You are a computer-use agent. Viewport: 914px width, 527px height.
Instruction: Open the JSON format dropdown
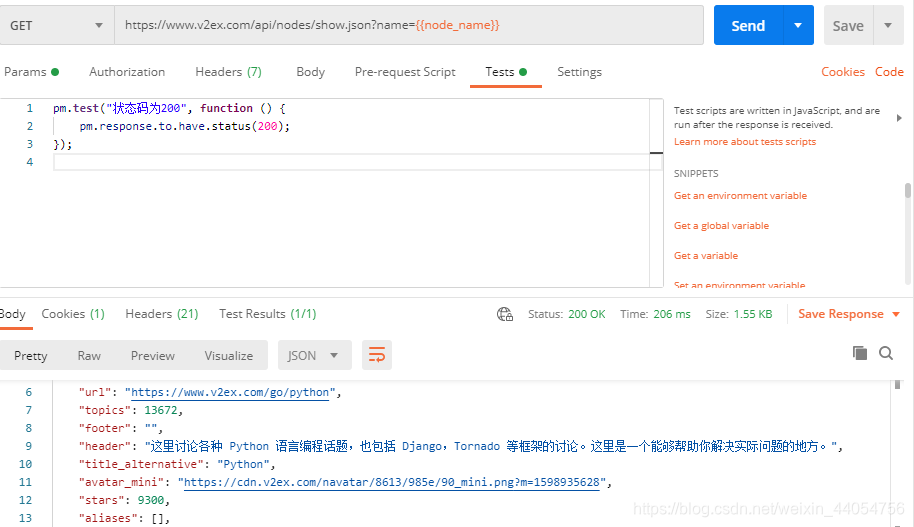(x=313, y=355)
